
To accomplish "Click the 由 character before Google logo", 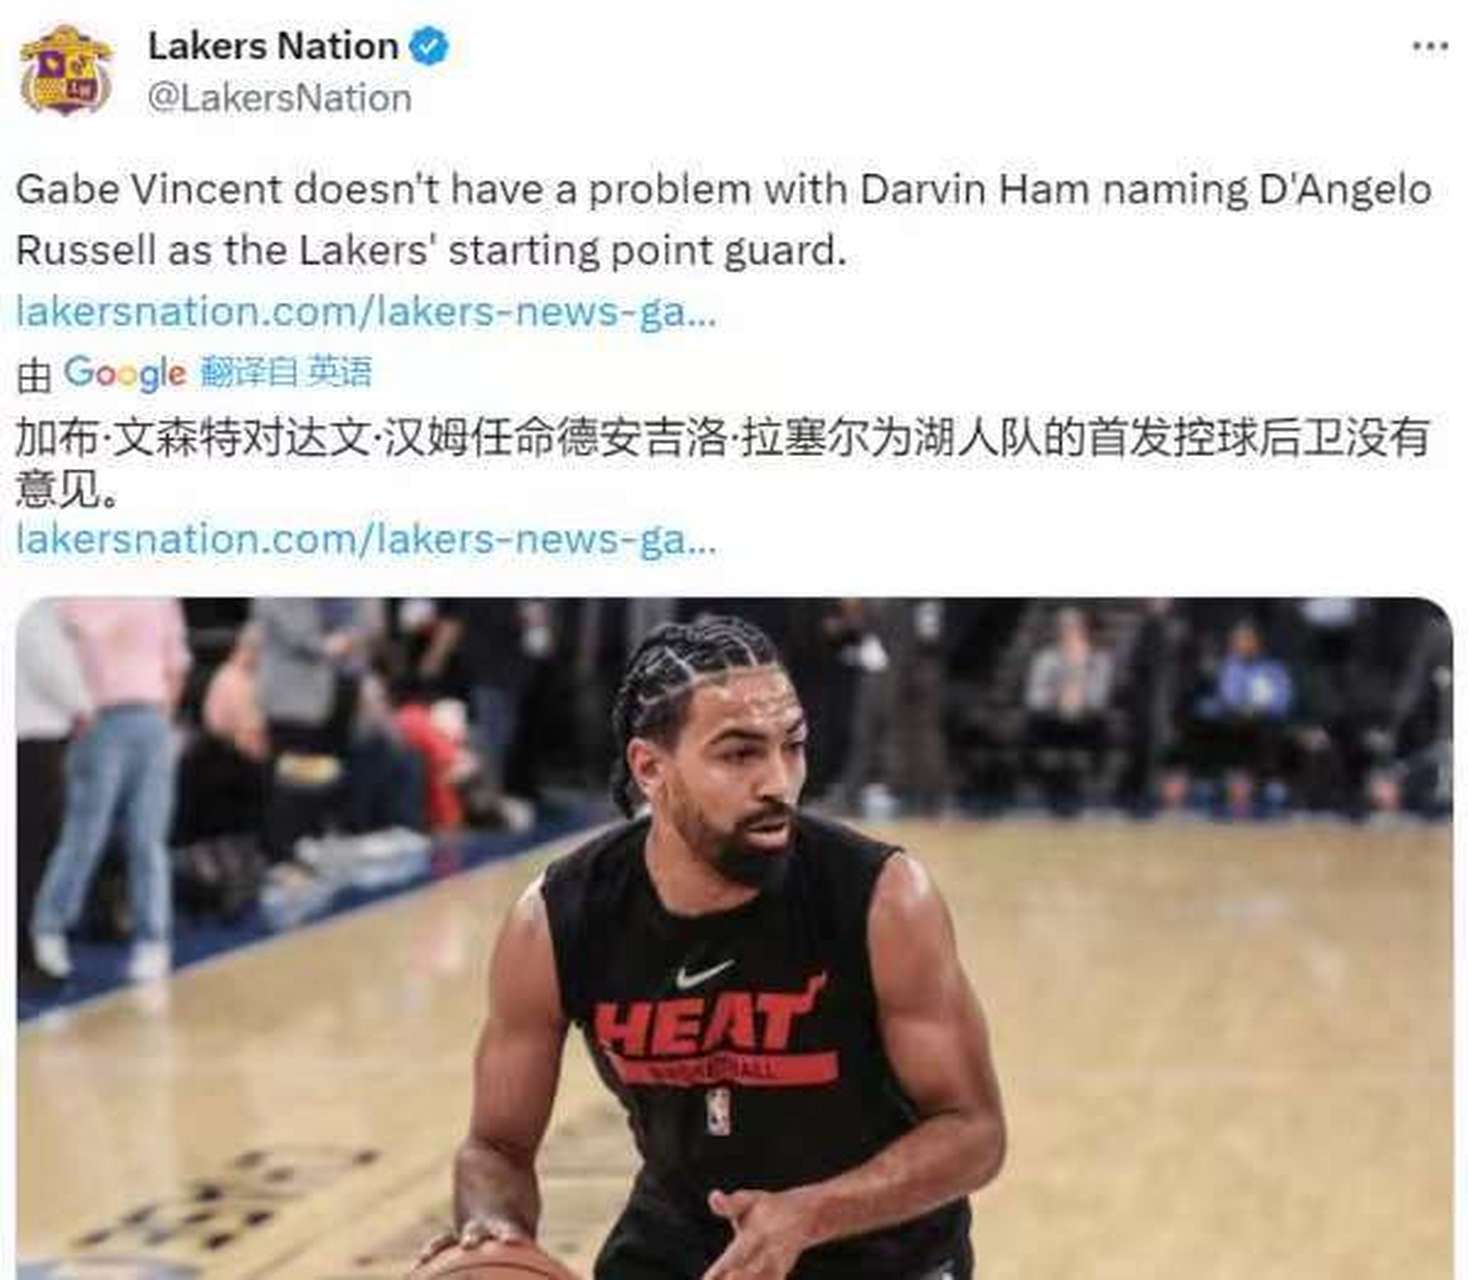I will click(x=34, y=376).
